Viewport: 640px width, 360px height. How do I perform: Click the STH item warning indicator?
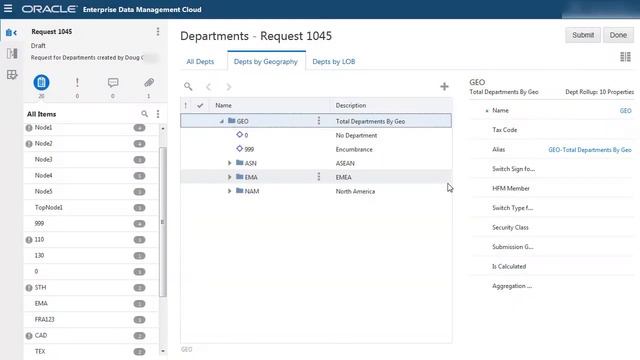click(29, 288)
